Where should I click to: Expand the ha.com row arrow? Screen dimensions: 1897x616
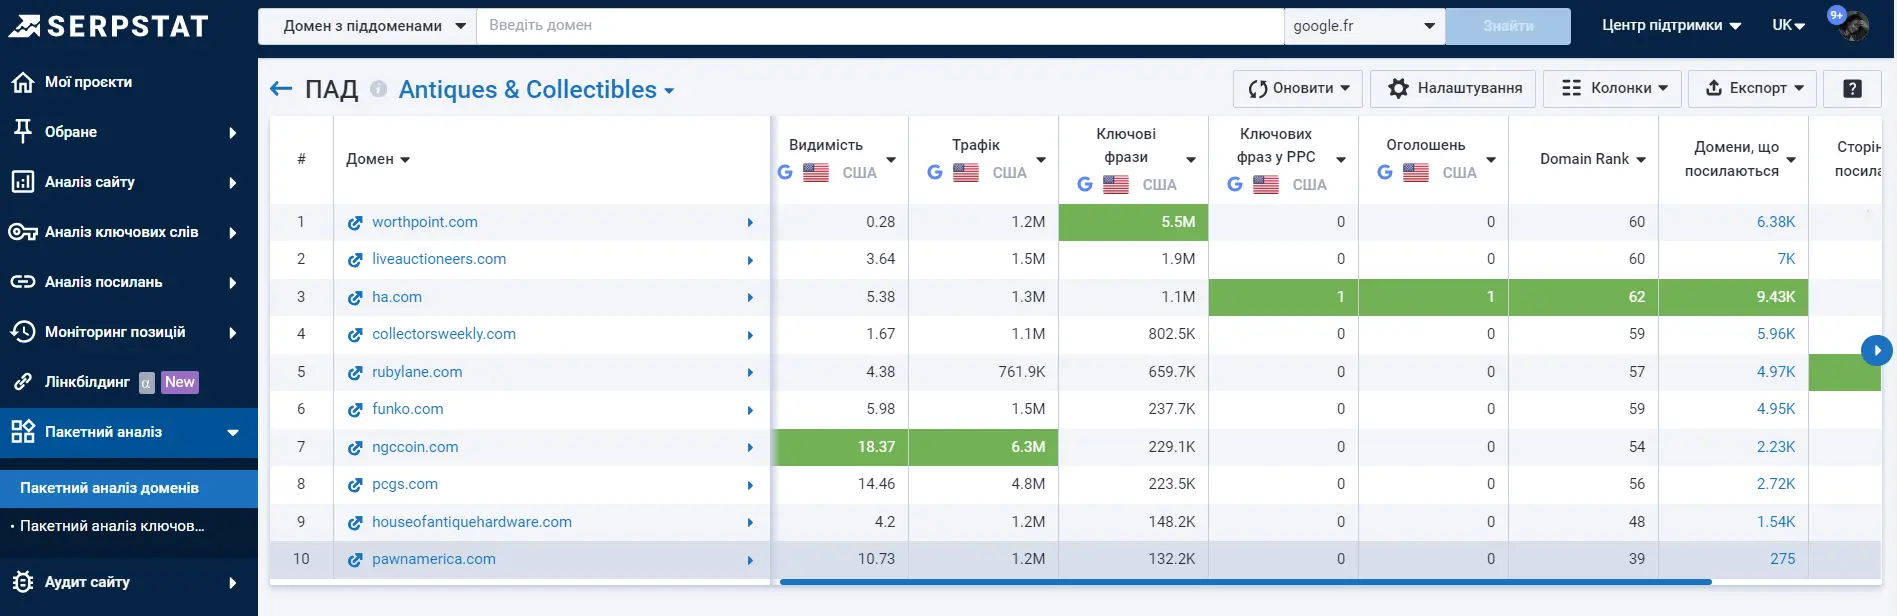tap(750, 298)
